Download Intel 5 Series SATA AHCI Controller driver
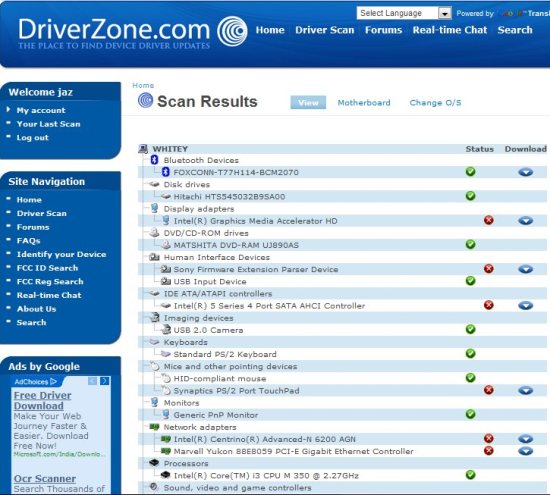Image resolution: width=550 pixels, height=495 pixels. [x=525, y=306]
